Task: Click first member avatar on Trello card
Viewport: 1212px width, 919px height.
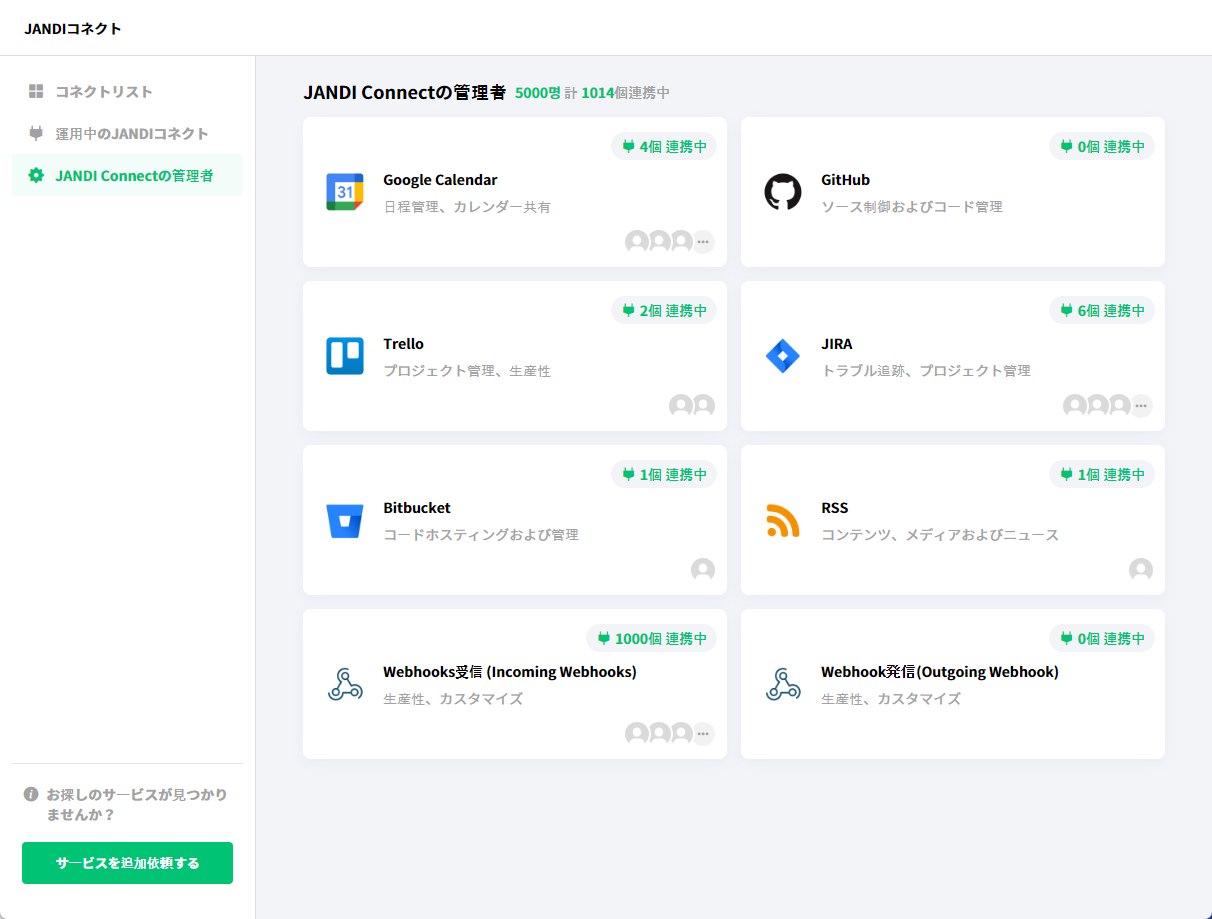Action: tap(681, 406)
